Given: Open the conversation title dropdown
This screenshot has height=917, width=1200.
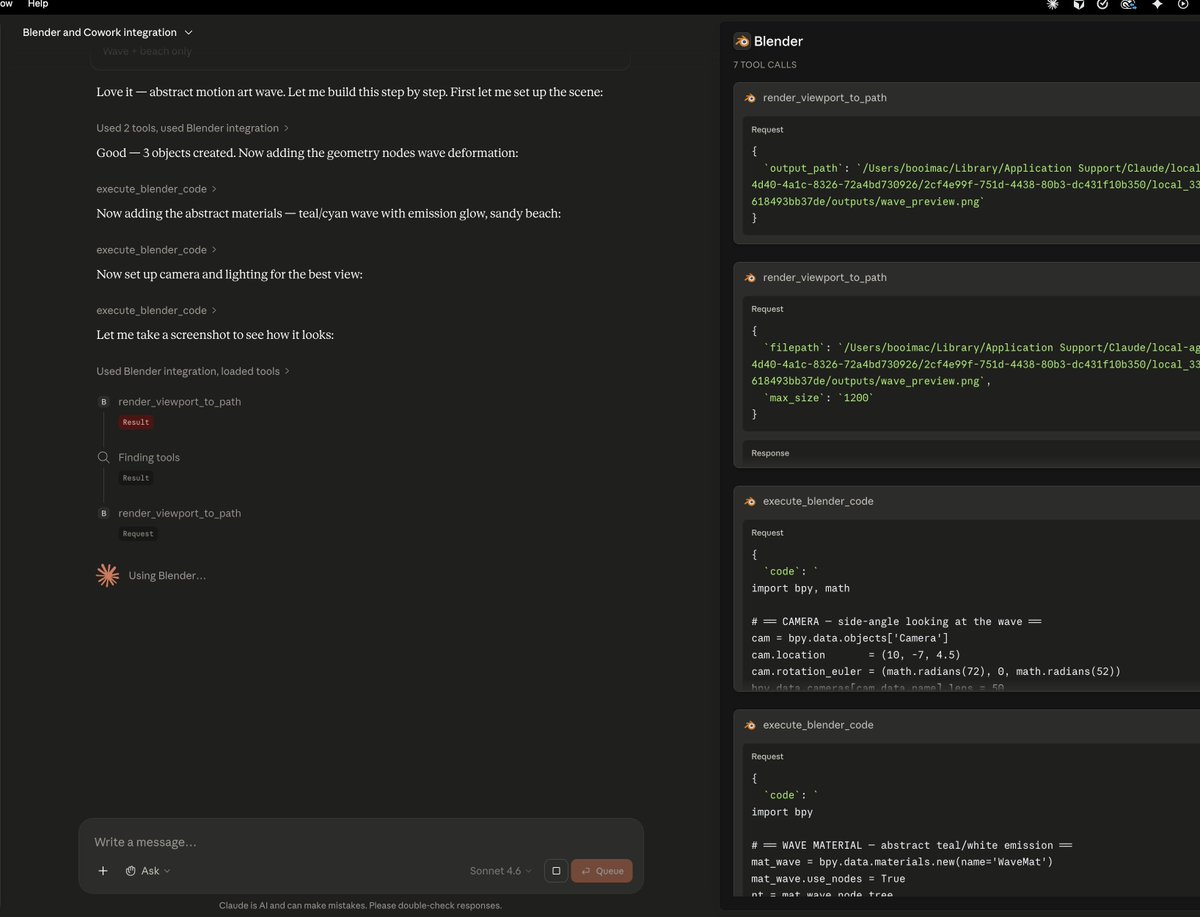Looking at the screenshot, I should (108, 32).
